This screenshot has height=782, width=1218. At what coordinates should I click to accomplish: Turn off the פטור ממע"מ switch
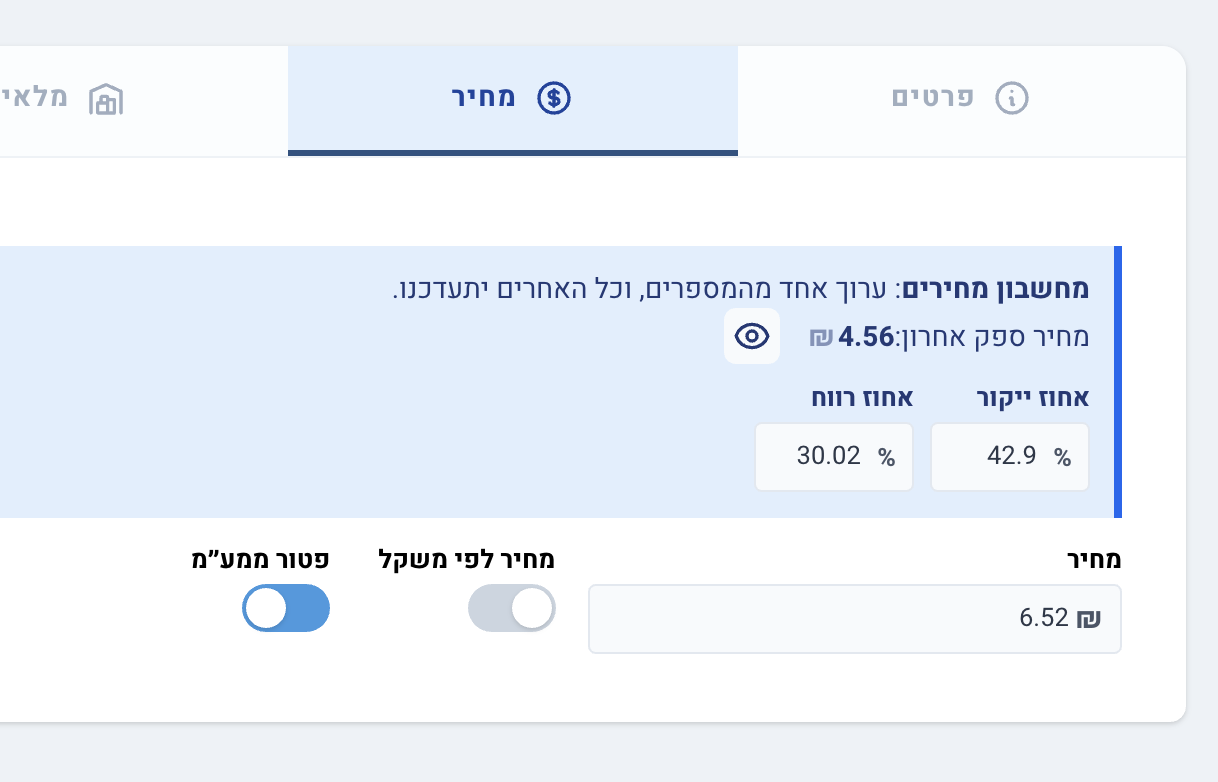pyautogui.click(x=286, y=608)
